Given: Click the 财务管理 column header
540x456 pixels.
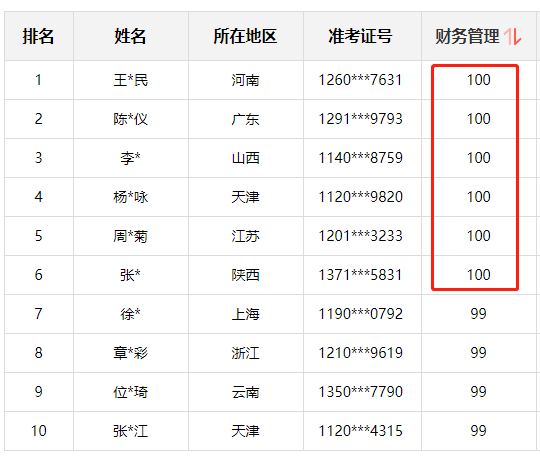Looking at the screenshot, I should point(478,36).
